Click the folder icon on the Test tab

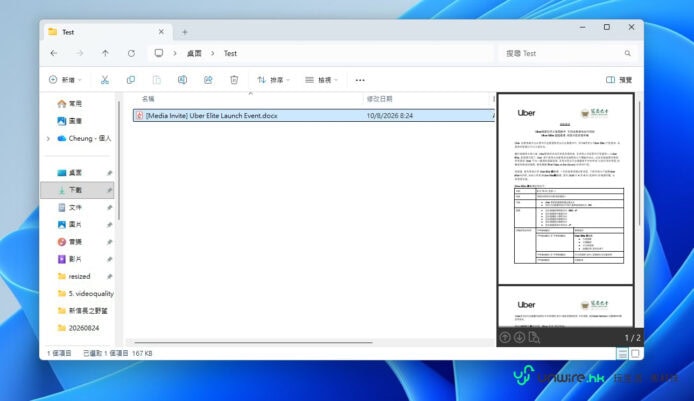(x=53, y=32)
